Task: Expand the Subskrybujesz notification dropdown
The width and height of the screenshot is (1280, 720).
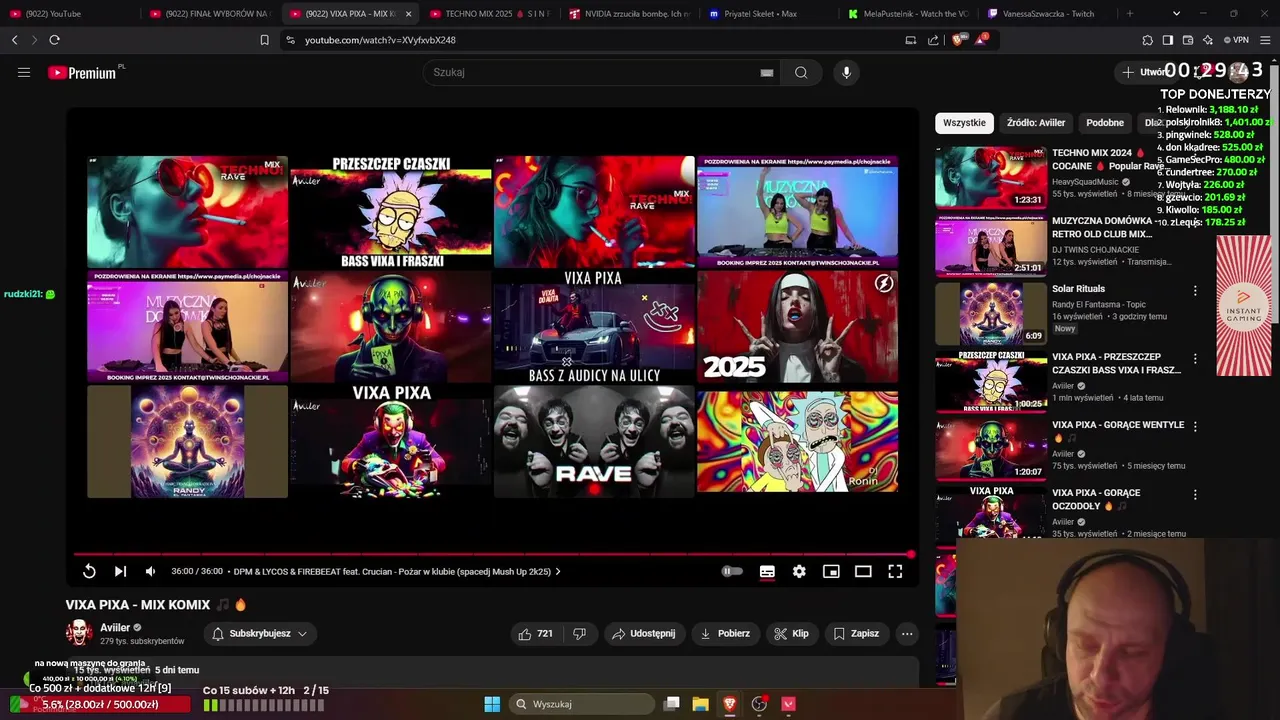Action: click(259, 633)
